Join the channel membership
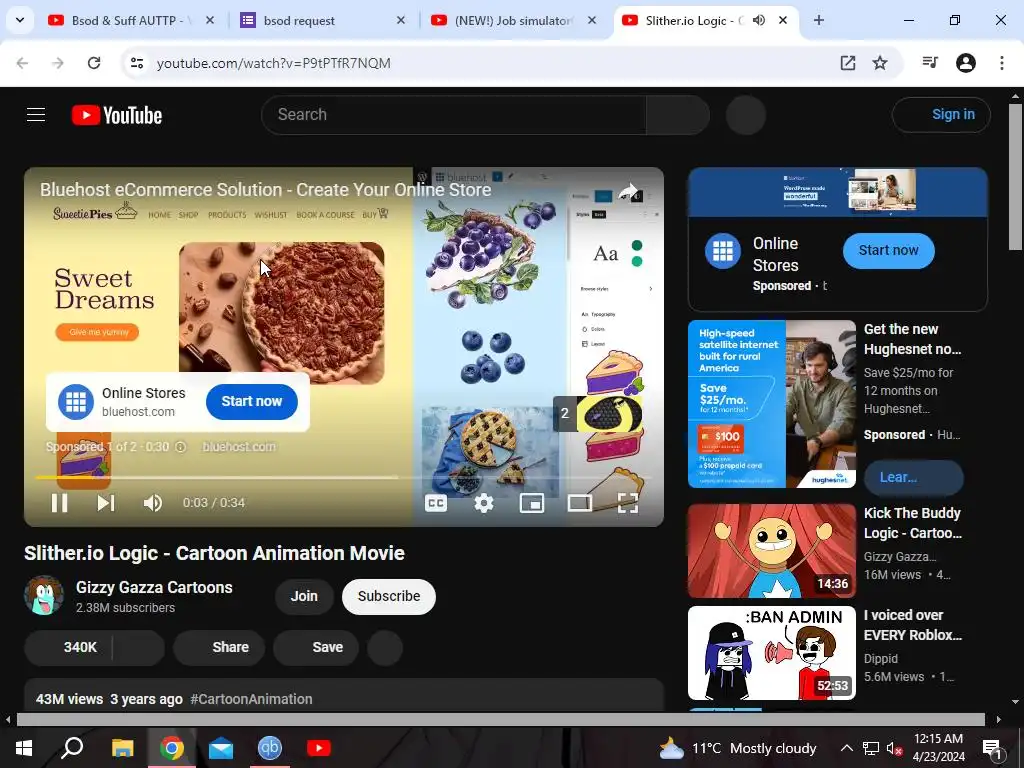Screen dimensions: 1024x768 pyautogui.click(x=304, y=596)
